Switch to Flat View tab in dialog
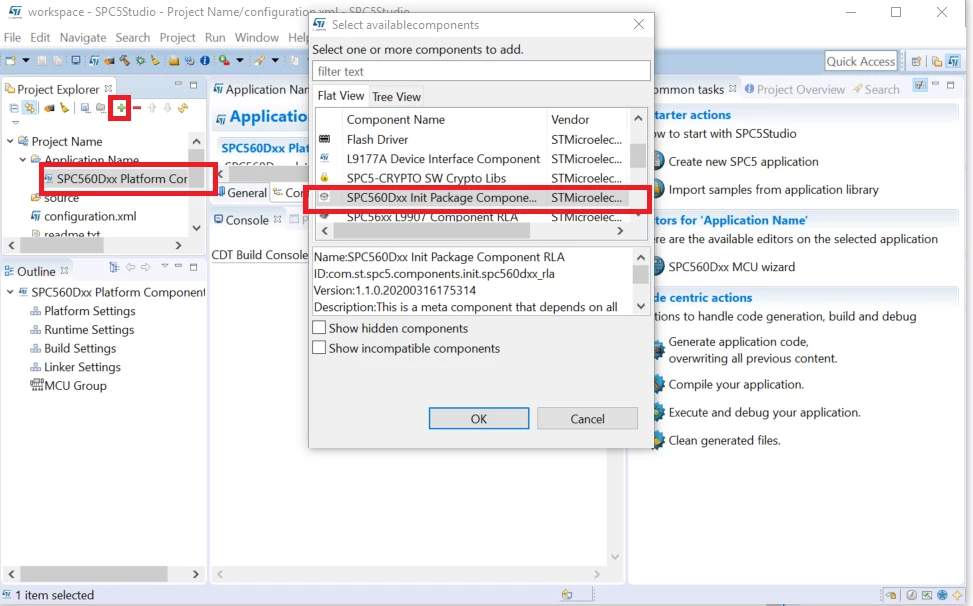 [x=341, y=96]
